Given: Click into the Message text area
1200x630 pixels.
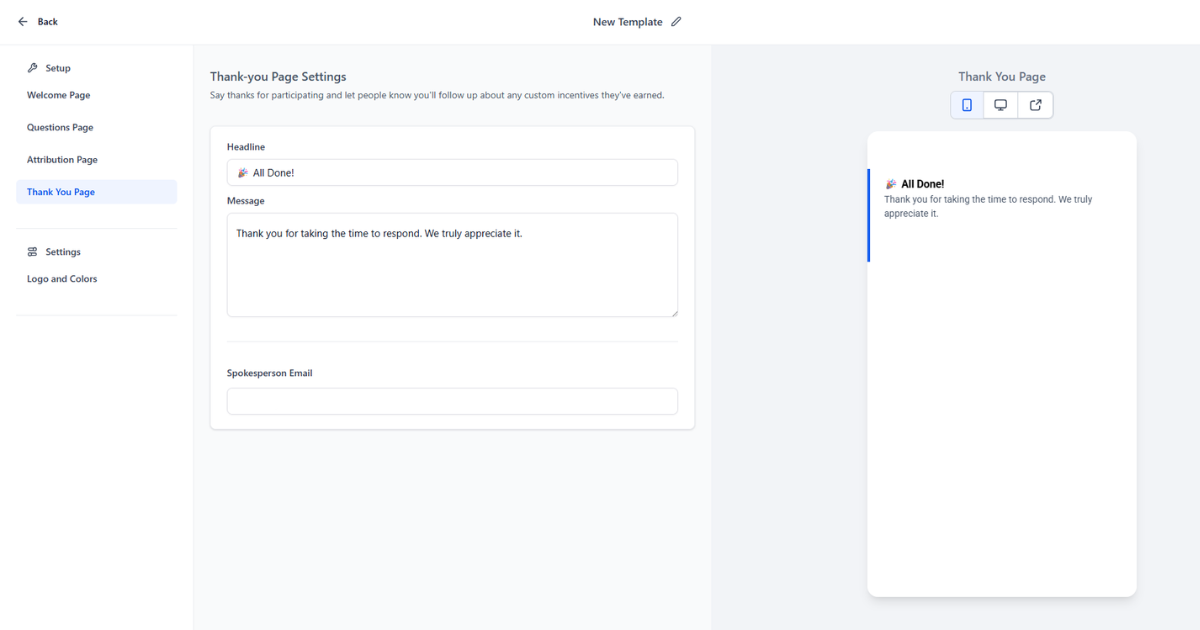Looking at the screenshot, I should pyautogui.click(x=452, y=265).
